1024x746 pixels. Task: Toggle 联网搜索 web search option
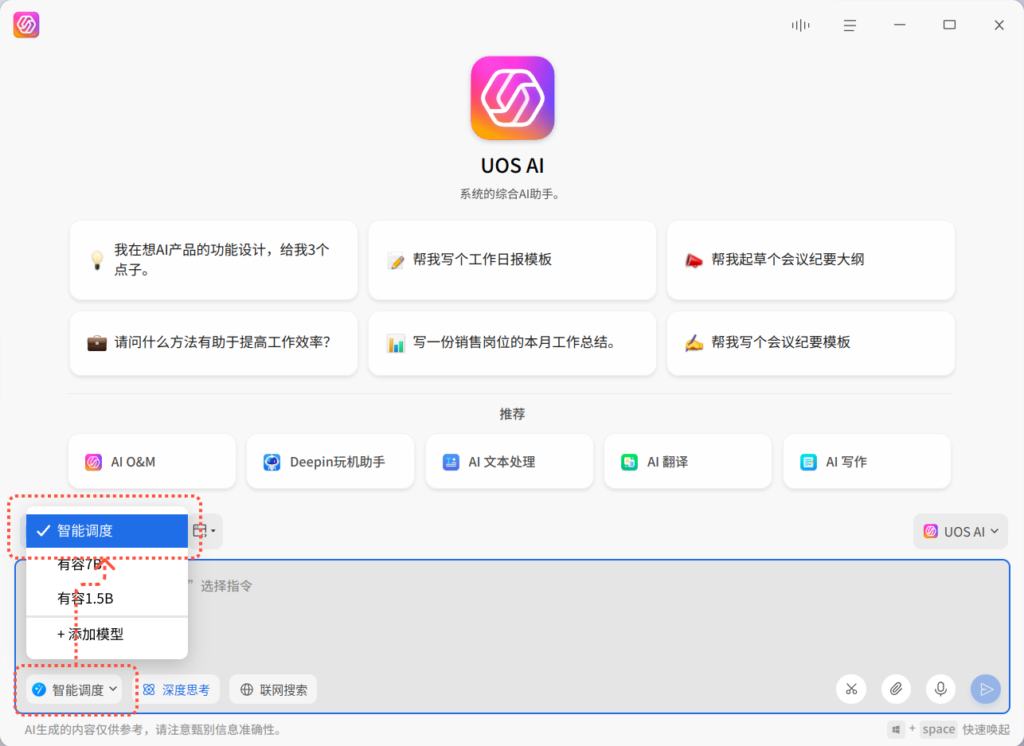click(x=273, y=689)
